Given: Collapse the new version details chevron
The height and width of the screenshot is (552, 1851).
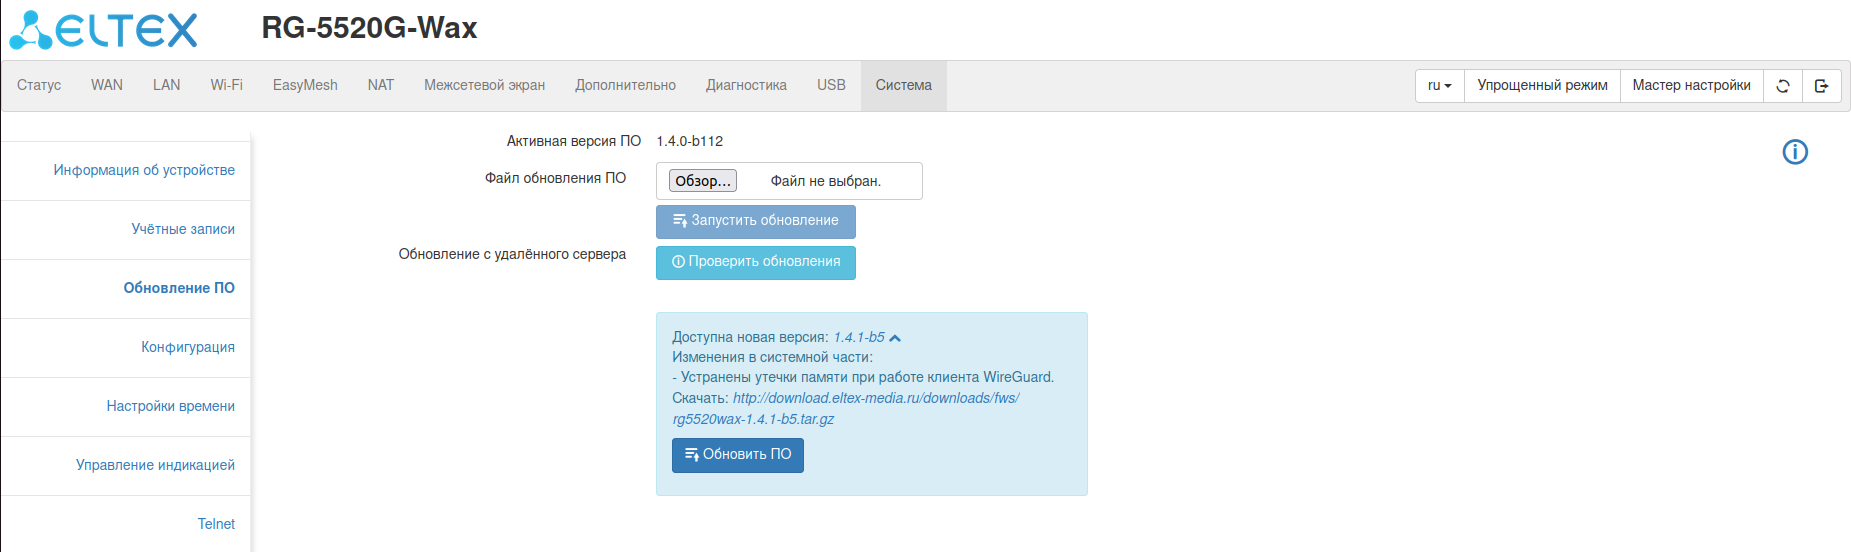Looking at the screenshot, I should pyautogui.click(x=895, y=338).
